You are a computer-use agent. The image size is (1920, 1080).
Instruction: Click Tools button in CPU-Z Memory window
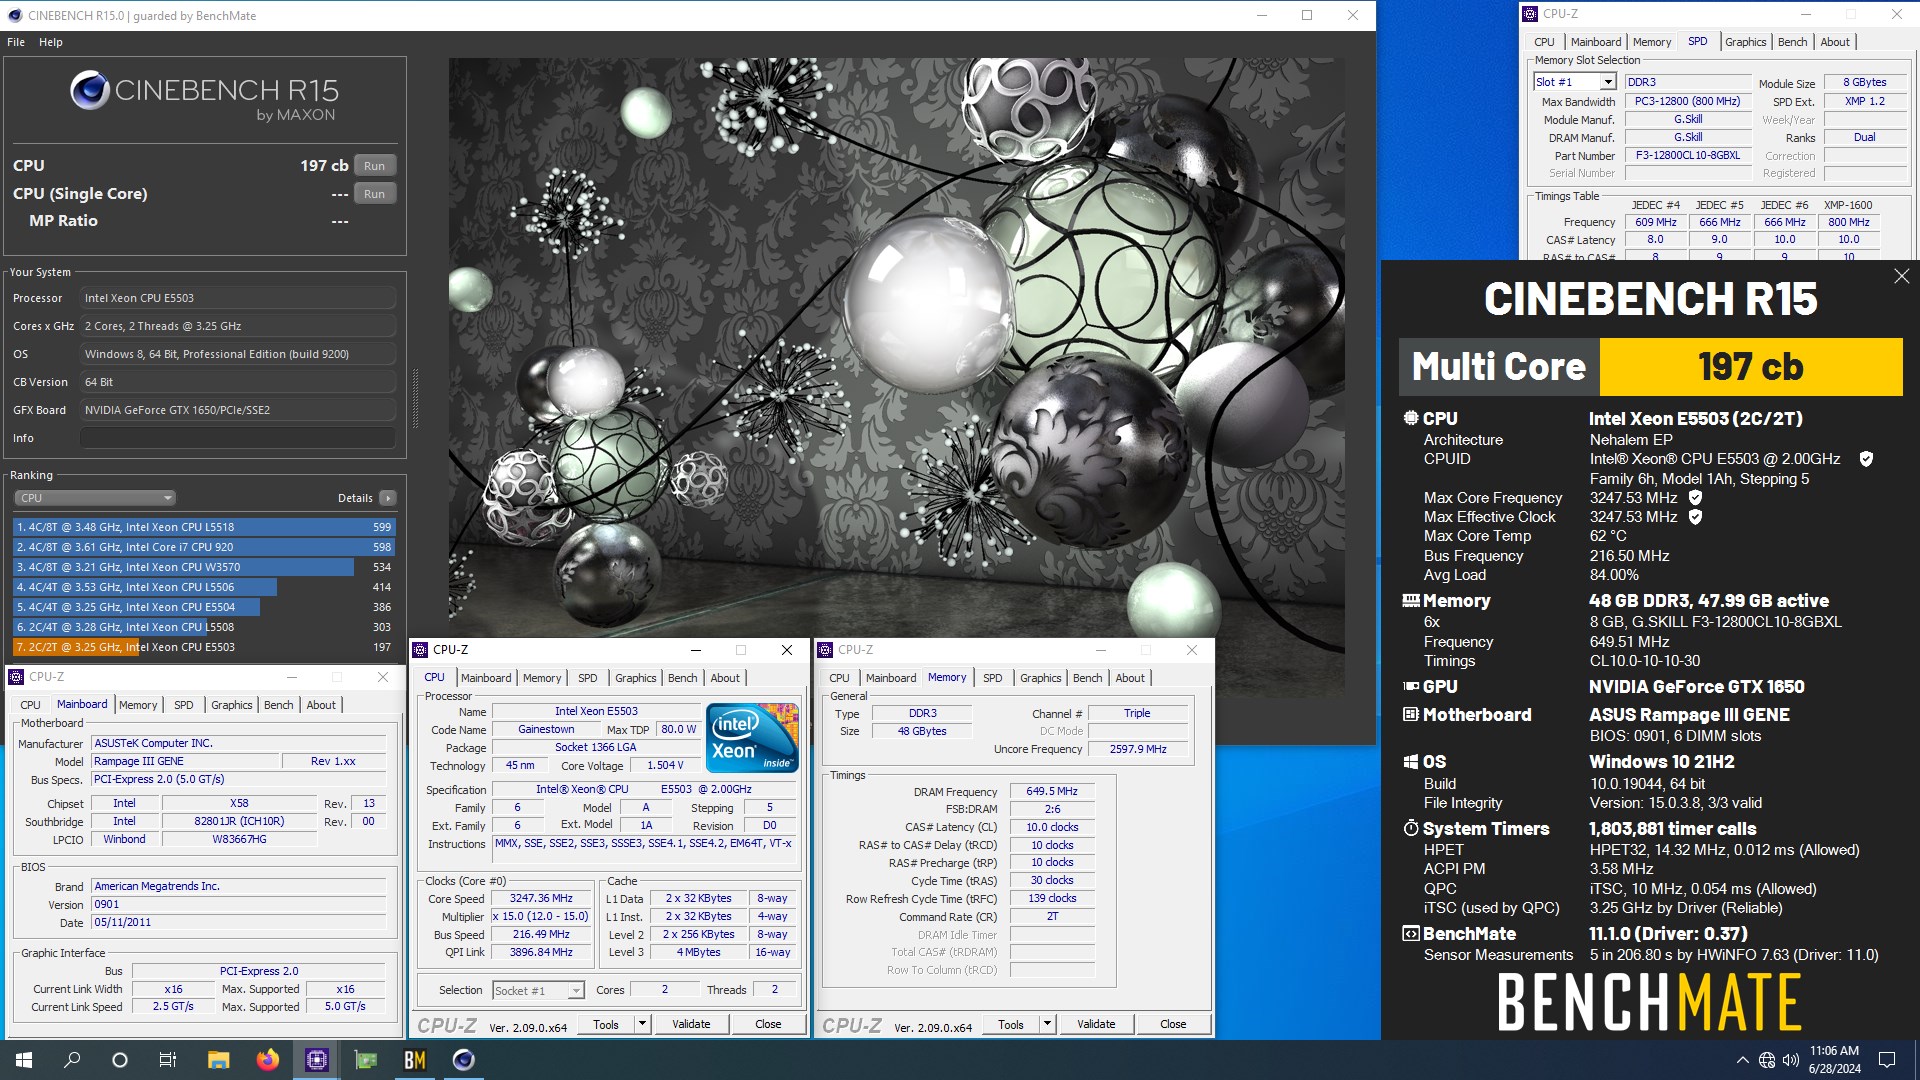[x=1011, y=1024]
